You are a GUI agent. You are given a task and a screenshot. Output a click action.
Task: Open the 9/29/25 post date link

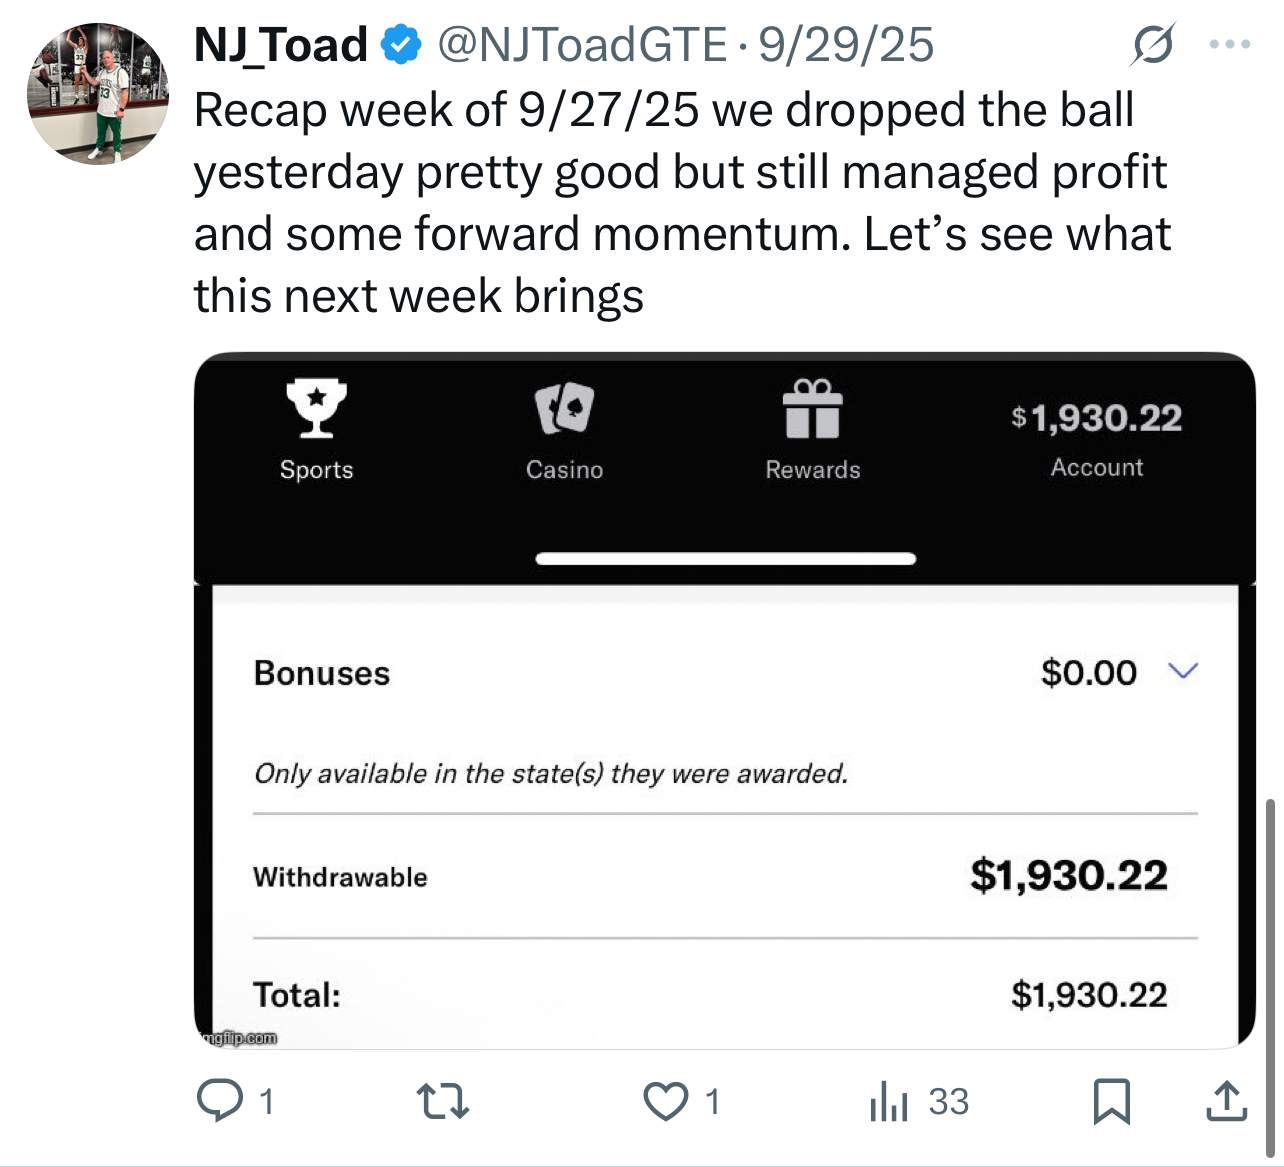pos(846,45)
